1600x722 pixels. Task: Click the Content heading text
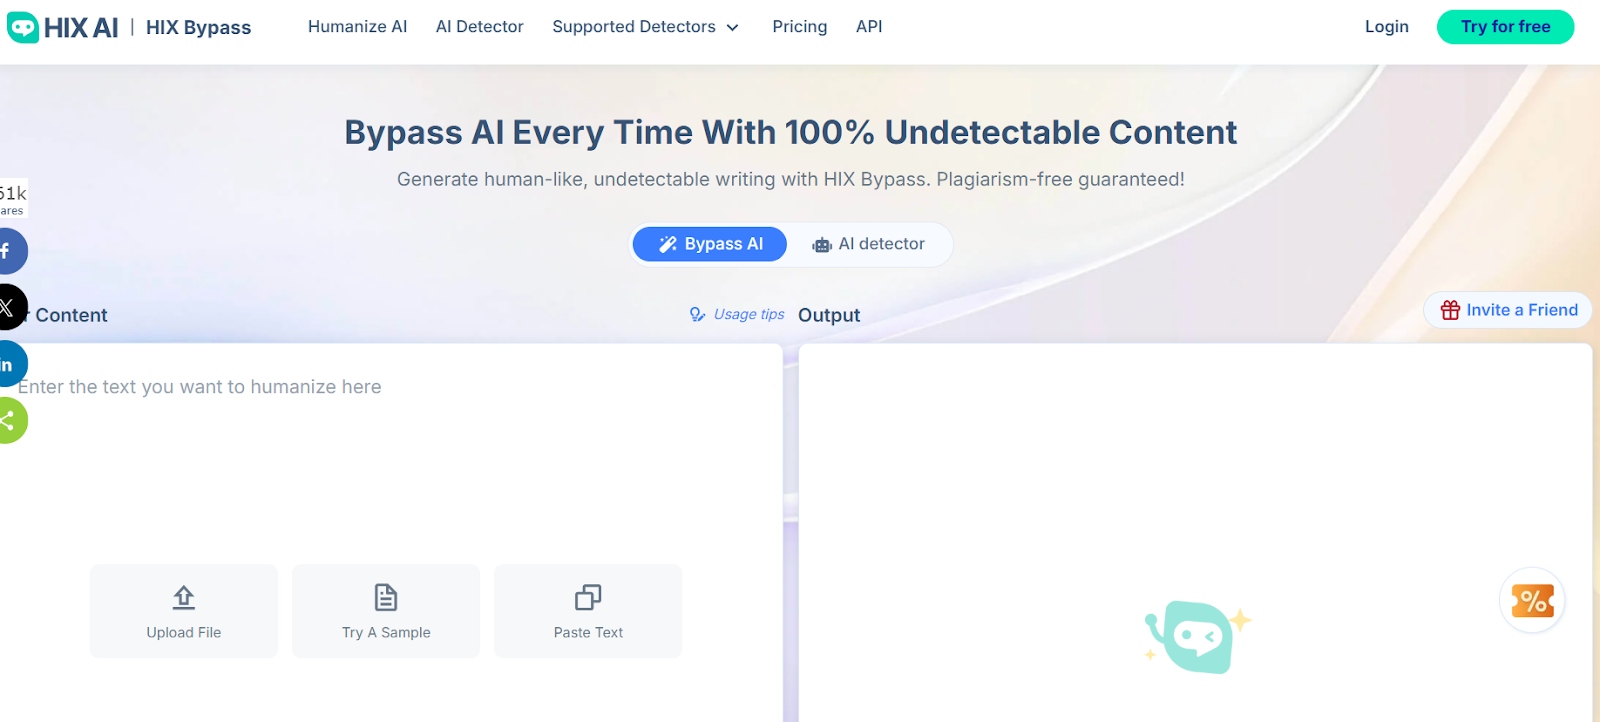point(71,315)
